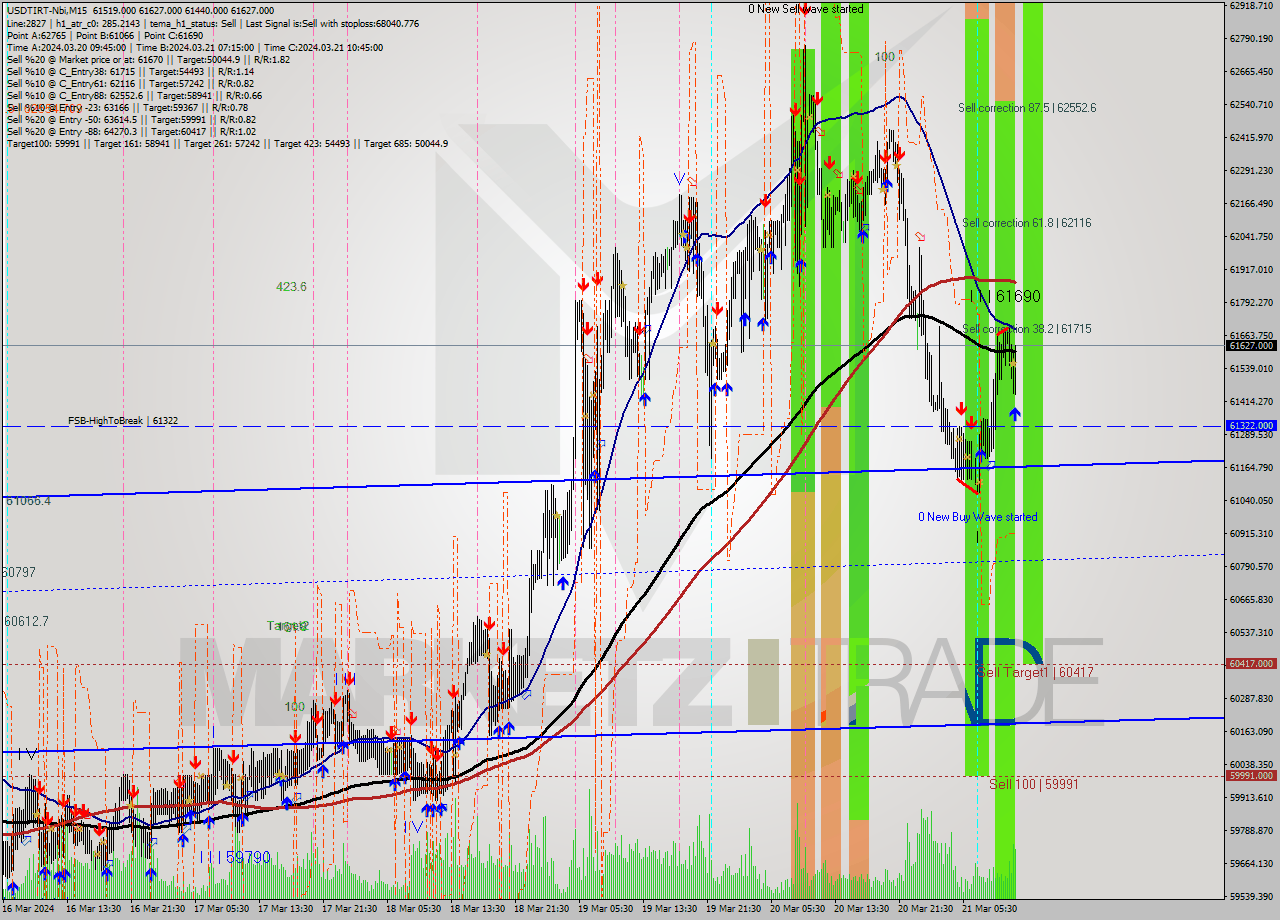This screenshot has width=1280, height=920.
Task: Click the '18 Mar 13:30' time axis label
Action: pos(475,909)
